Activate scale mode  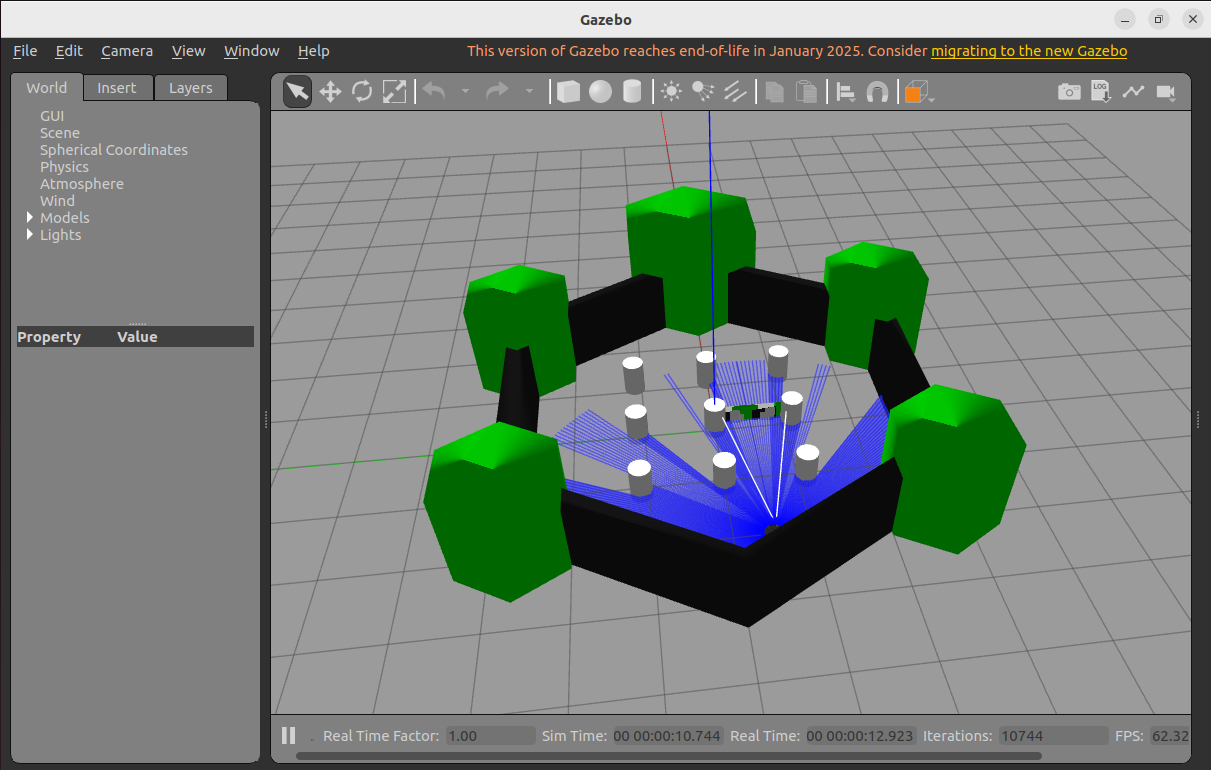click(x=394, y=91)
